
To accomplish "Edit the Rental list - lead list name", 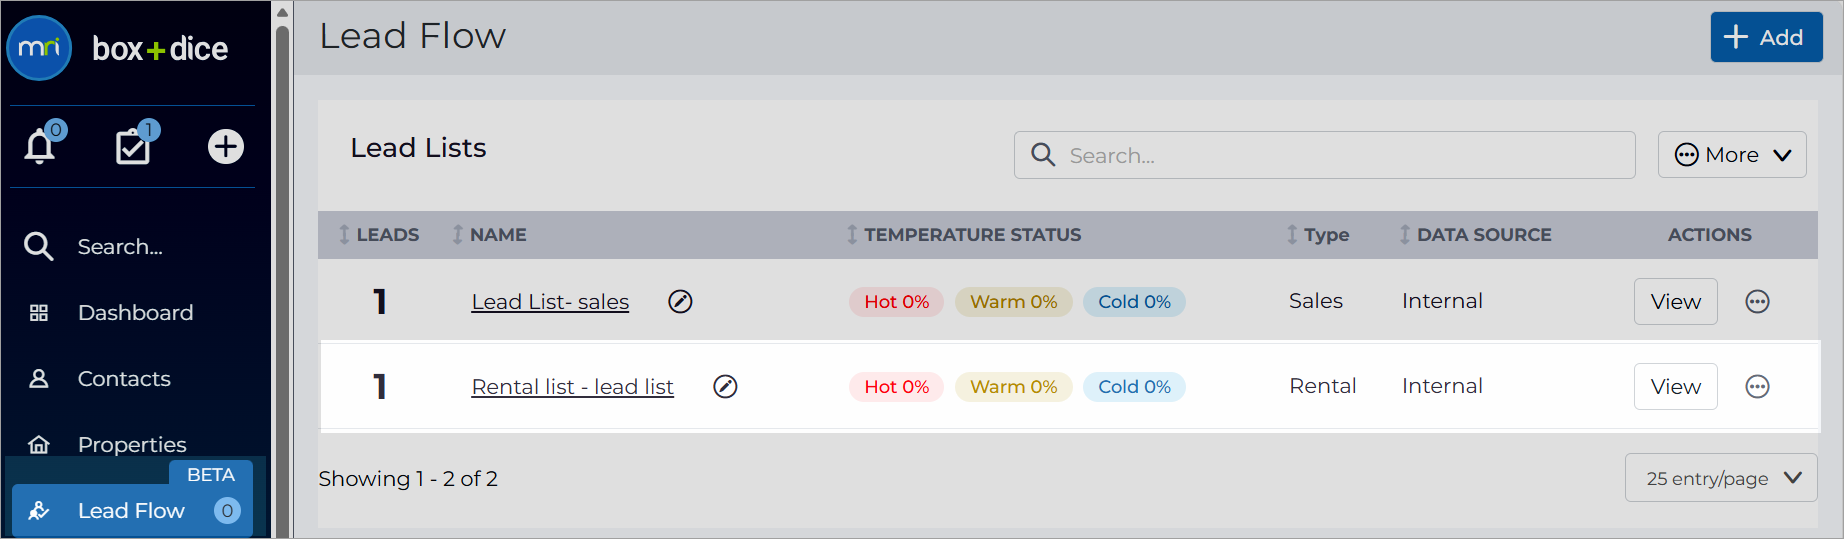I will pyautogui.click(x=725, y=386).
